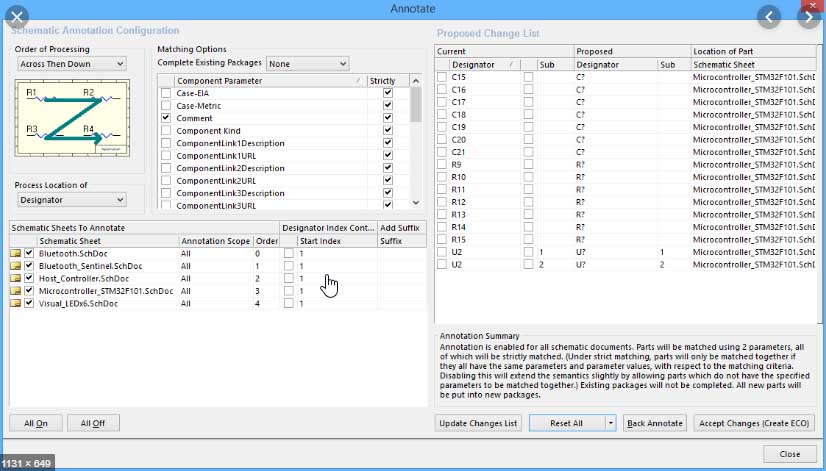826x471 pixels.
Task: Click the Update Changes List button
Action: (x=479, y=423)
